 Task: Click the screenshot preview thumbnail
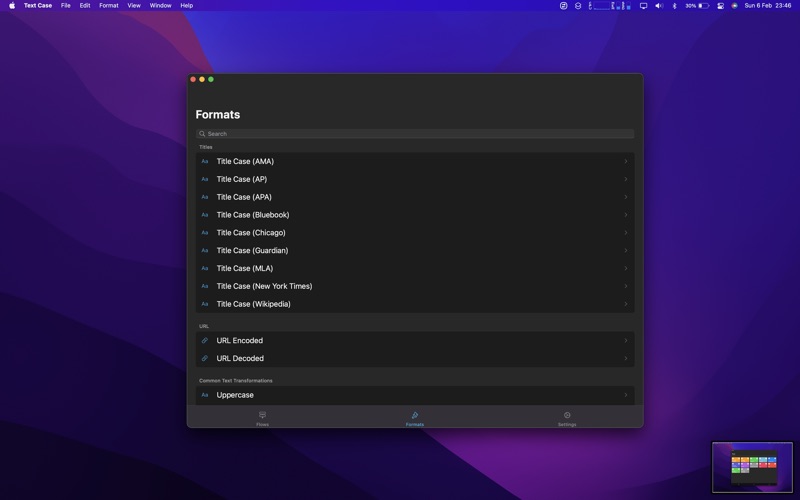click(752, 467)
